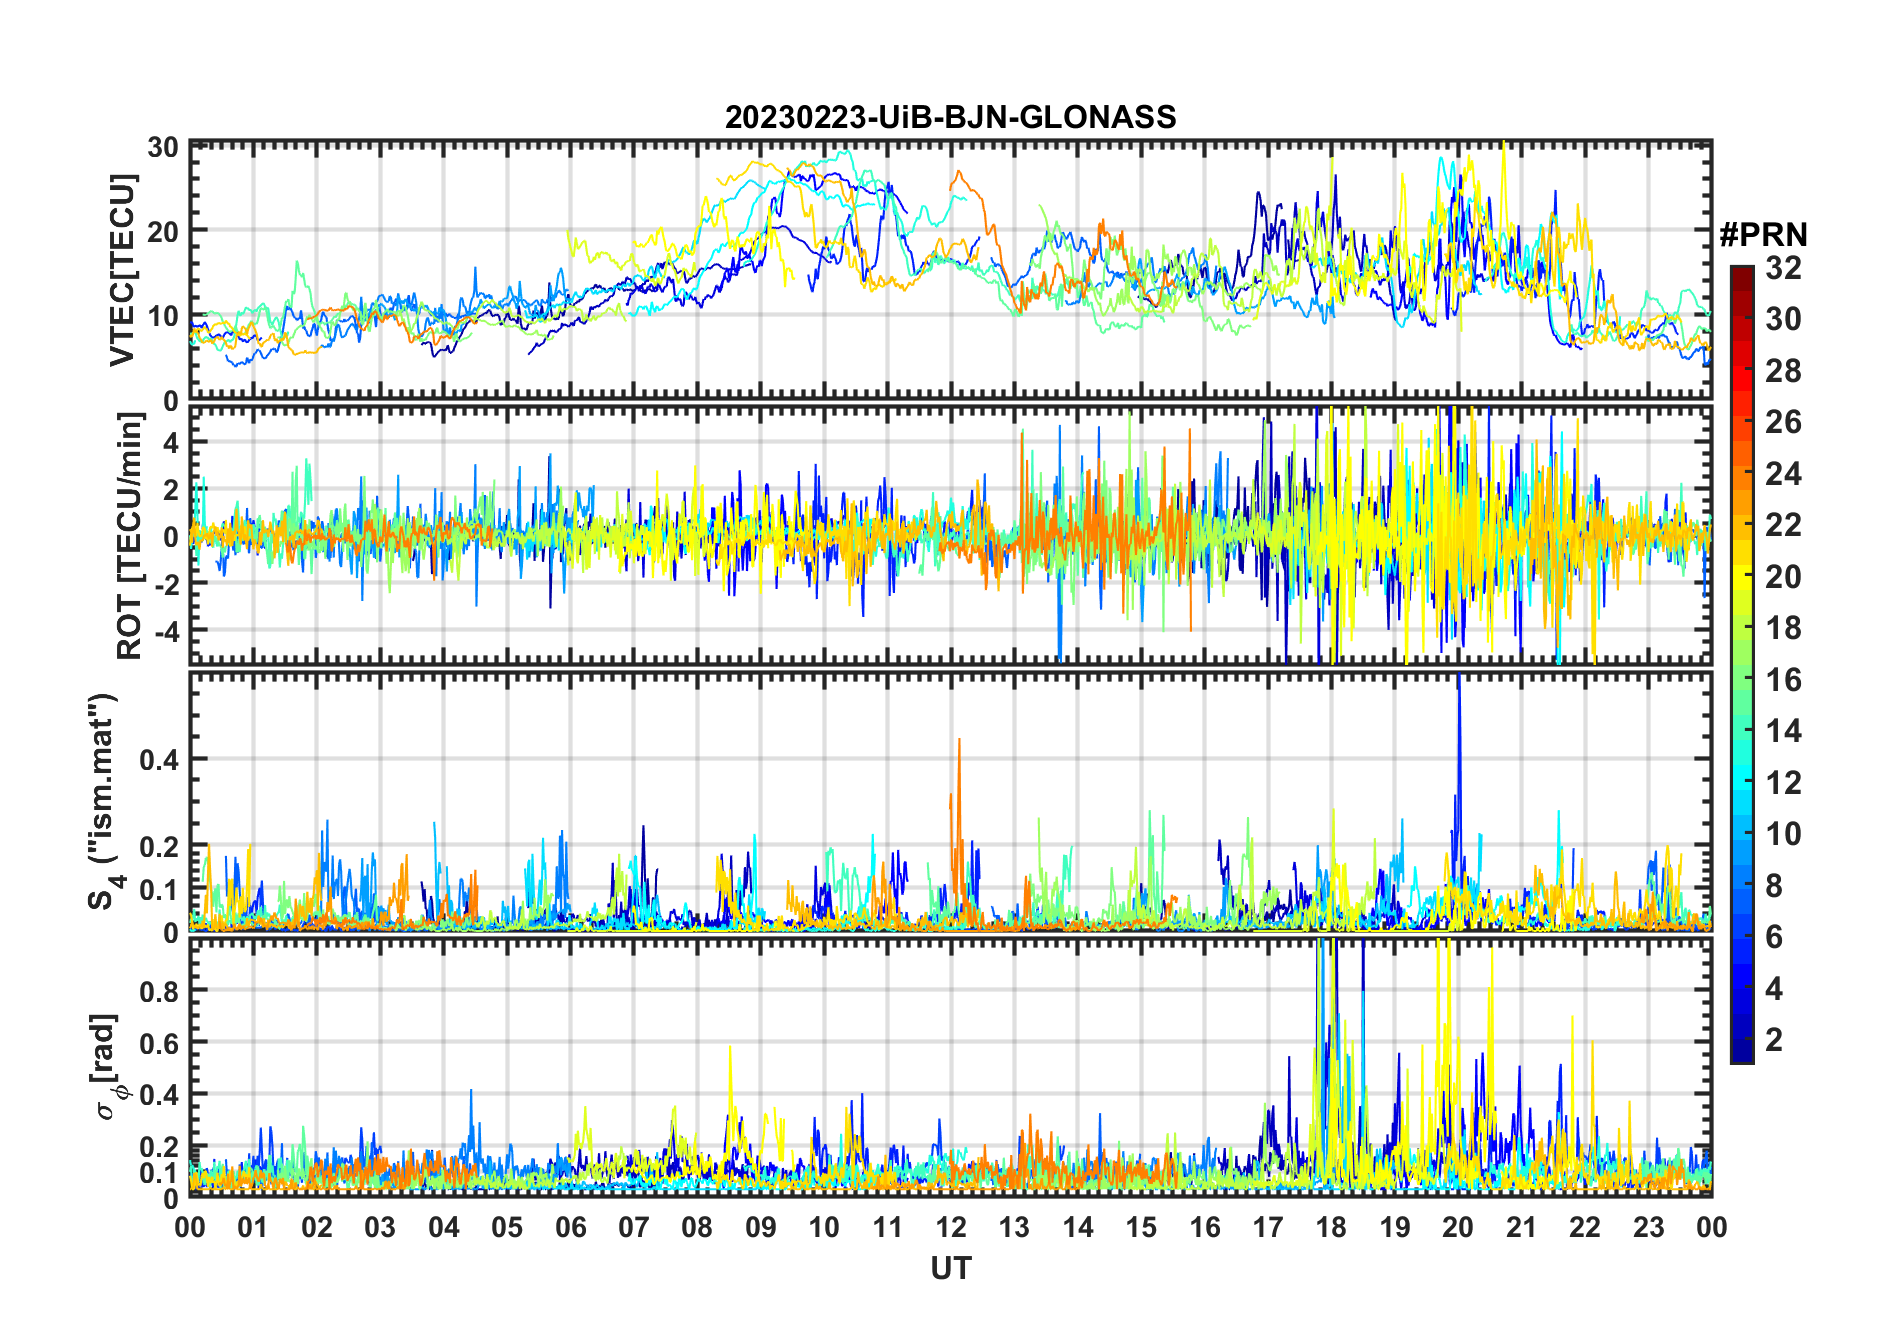Select UT axis tick label 21
Image resolution: width=1902 pixels, height=1330 pixels.
[x=1522, y=1228]
